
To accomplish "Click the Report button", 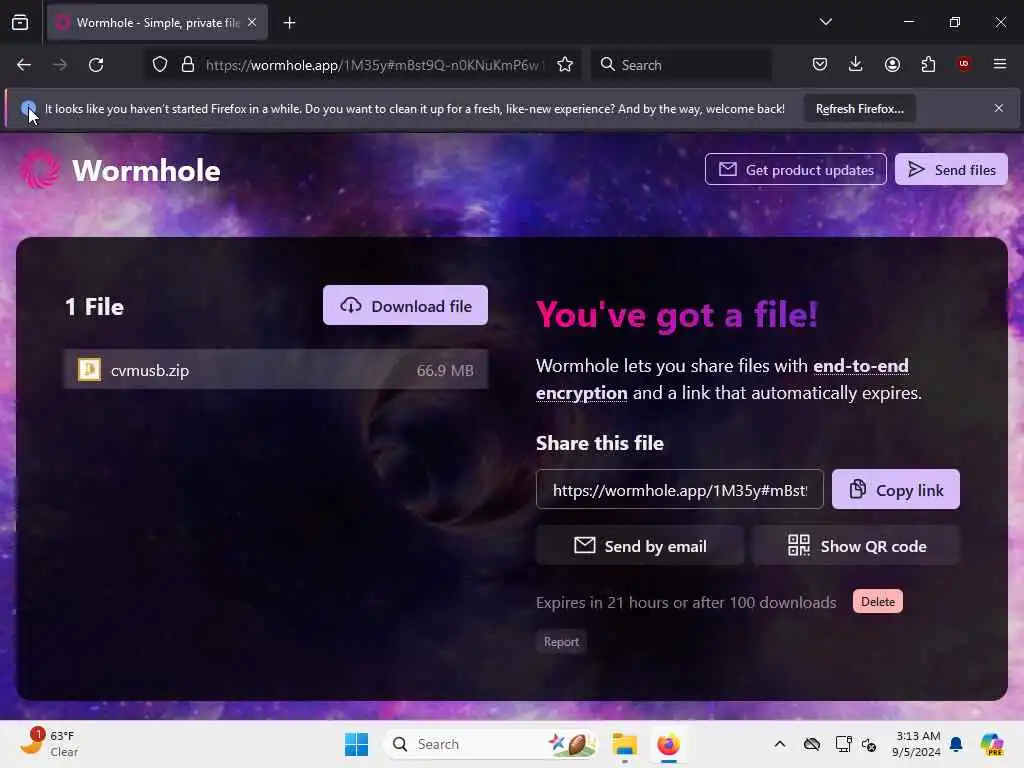I will (x=561, y=642).
